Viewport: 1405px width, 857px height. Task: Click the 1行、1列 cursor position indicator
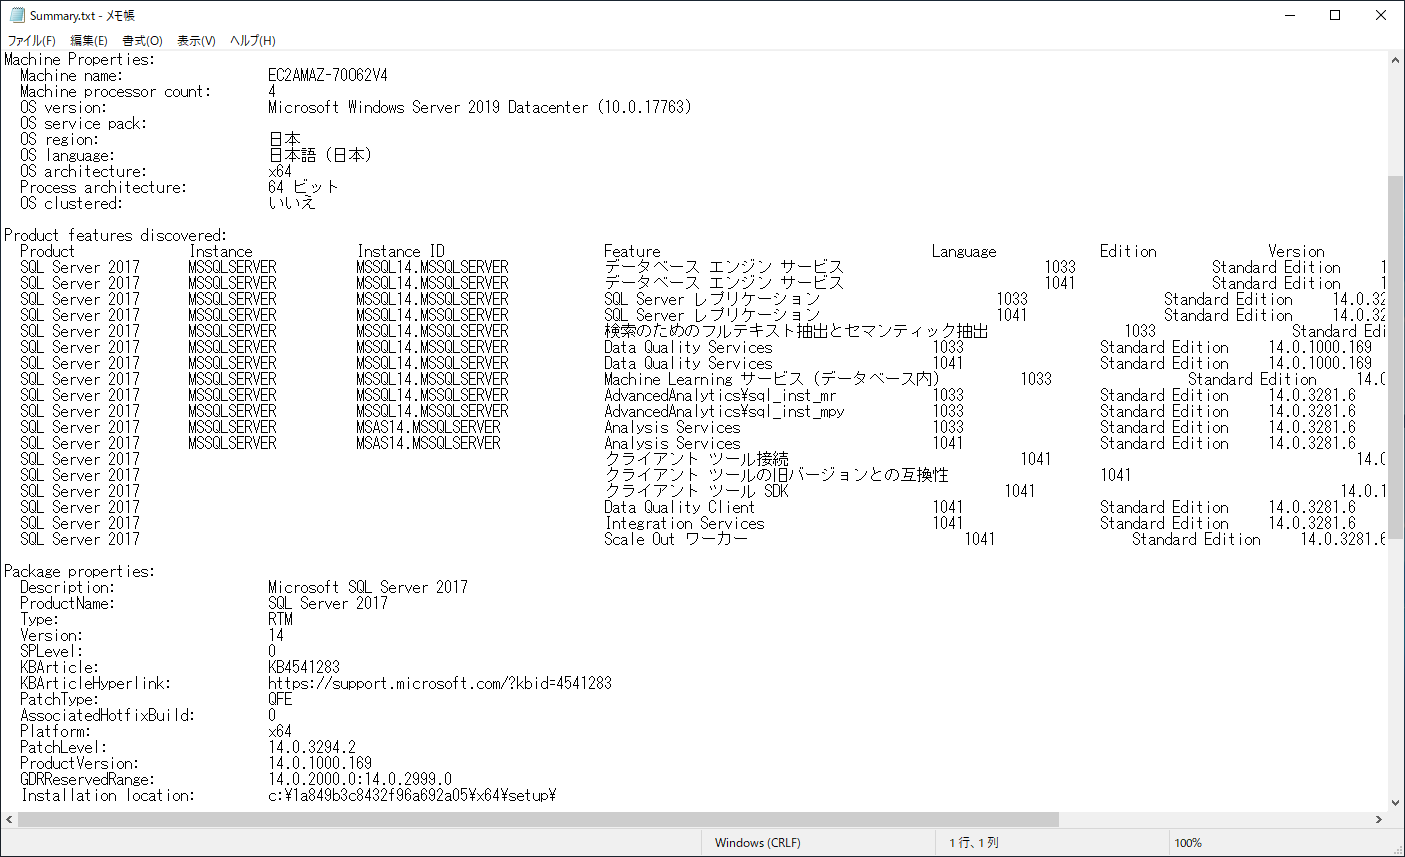[x=973, y=843]
